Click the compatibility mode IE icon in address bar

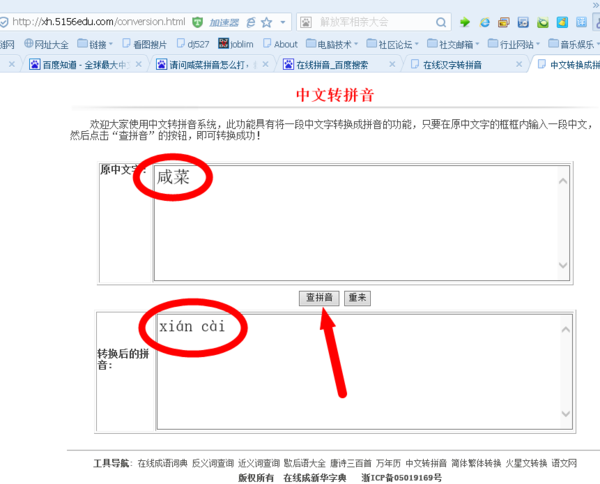point(251,22)
